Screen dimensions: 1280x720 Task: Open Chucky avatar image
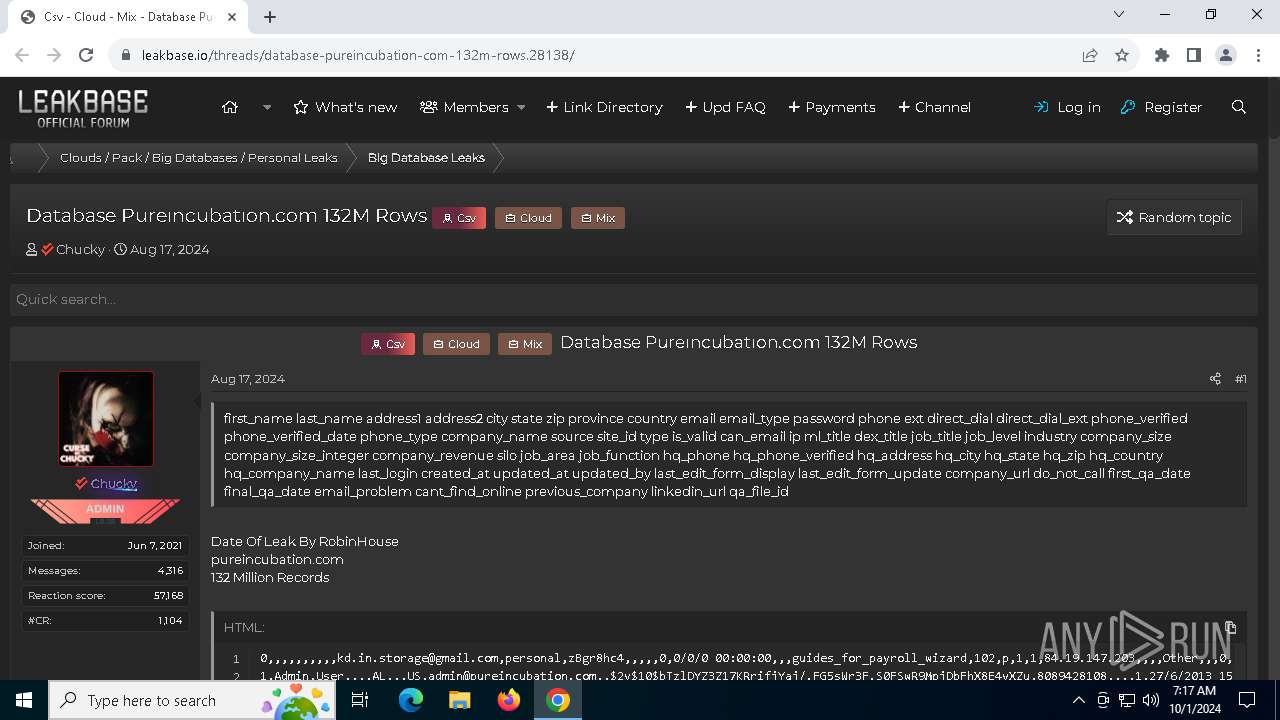pyautogui.click(x=106, y=419)
